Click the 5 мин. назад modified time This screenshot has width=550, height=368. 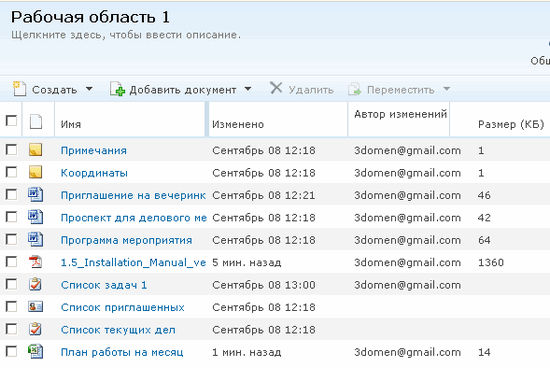click(x=247, y=262)
